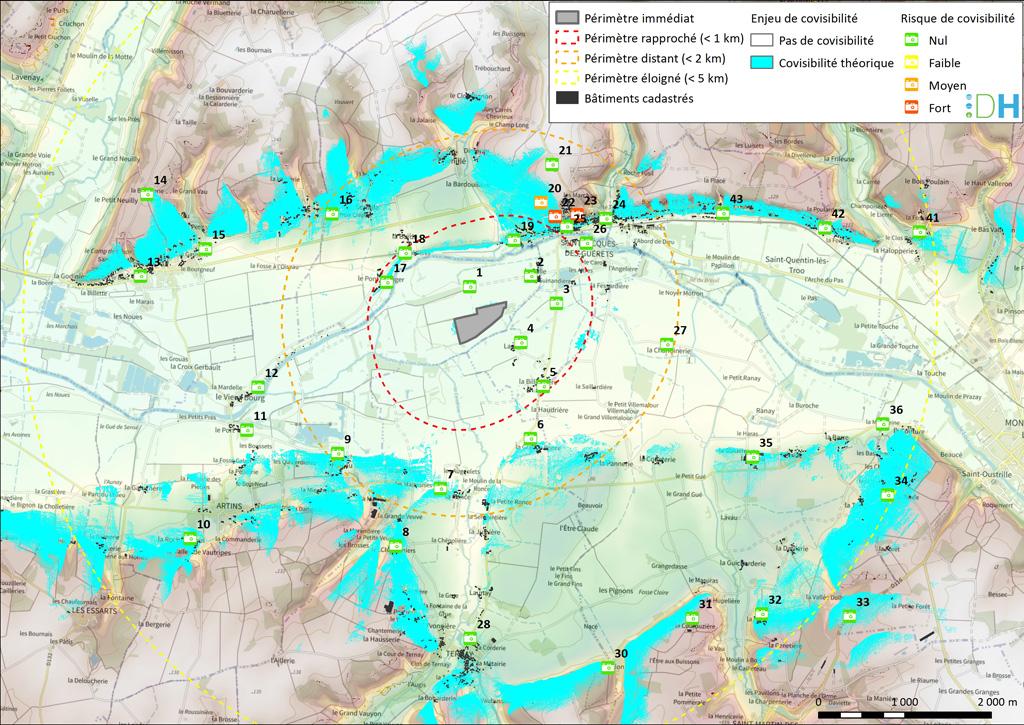Select camera marker 35
Screen dimensions: 1024x725
(752, 457)
